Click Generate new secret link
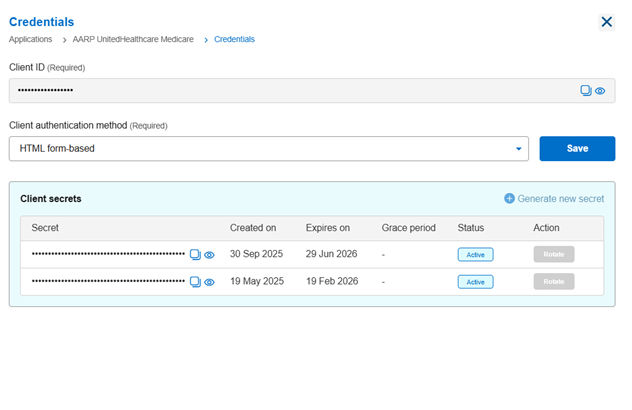The width and height of the screenshot is (632, 410). click(x=561, y=199)
